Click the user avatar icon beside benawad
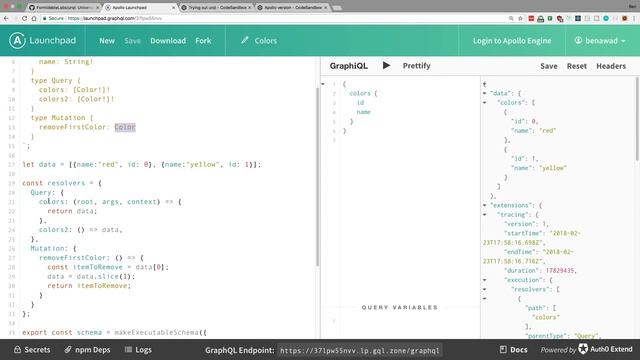Image resolution: width=640 pixels, height=360 pixels. pyautogui.click(x=578, y=40)
